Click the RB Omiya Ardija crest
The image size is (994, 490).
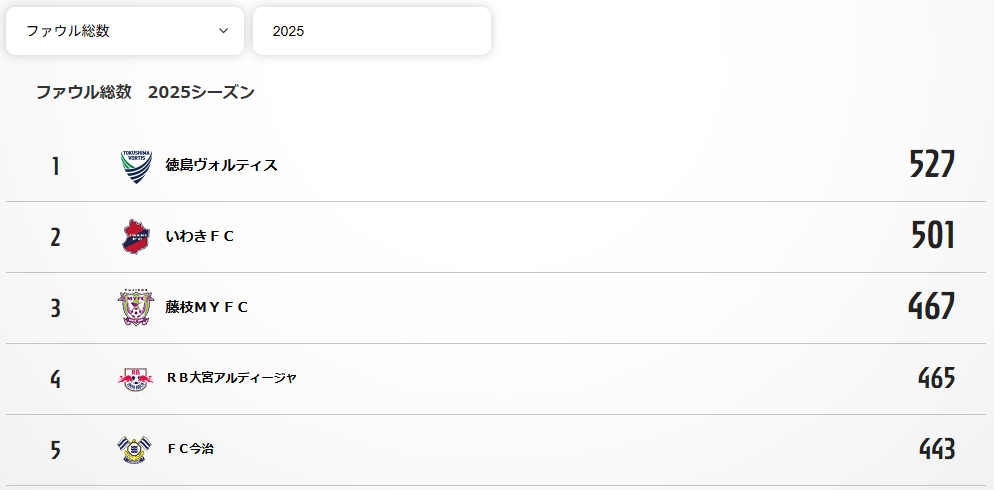136,379
